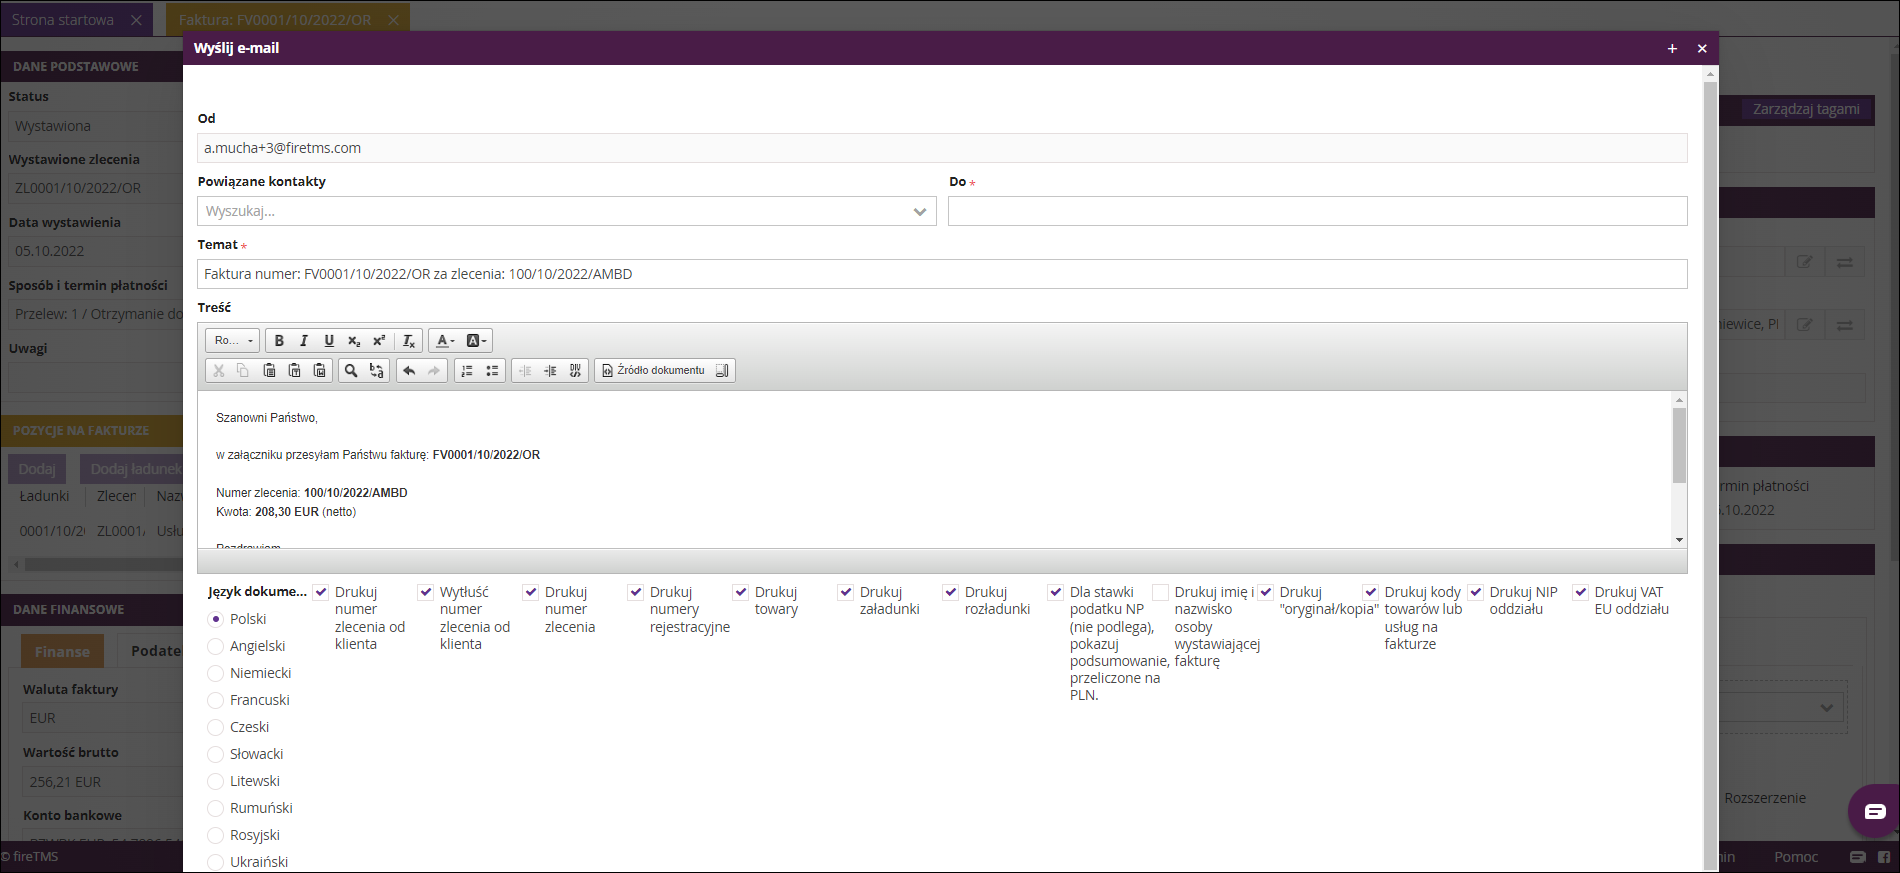Click the Paste icon in editor toolbar
Image resolution: width=1900 pixels, height=873 pixels.
[269, 370]
